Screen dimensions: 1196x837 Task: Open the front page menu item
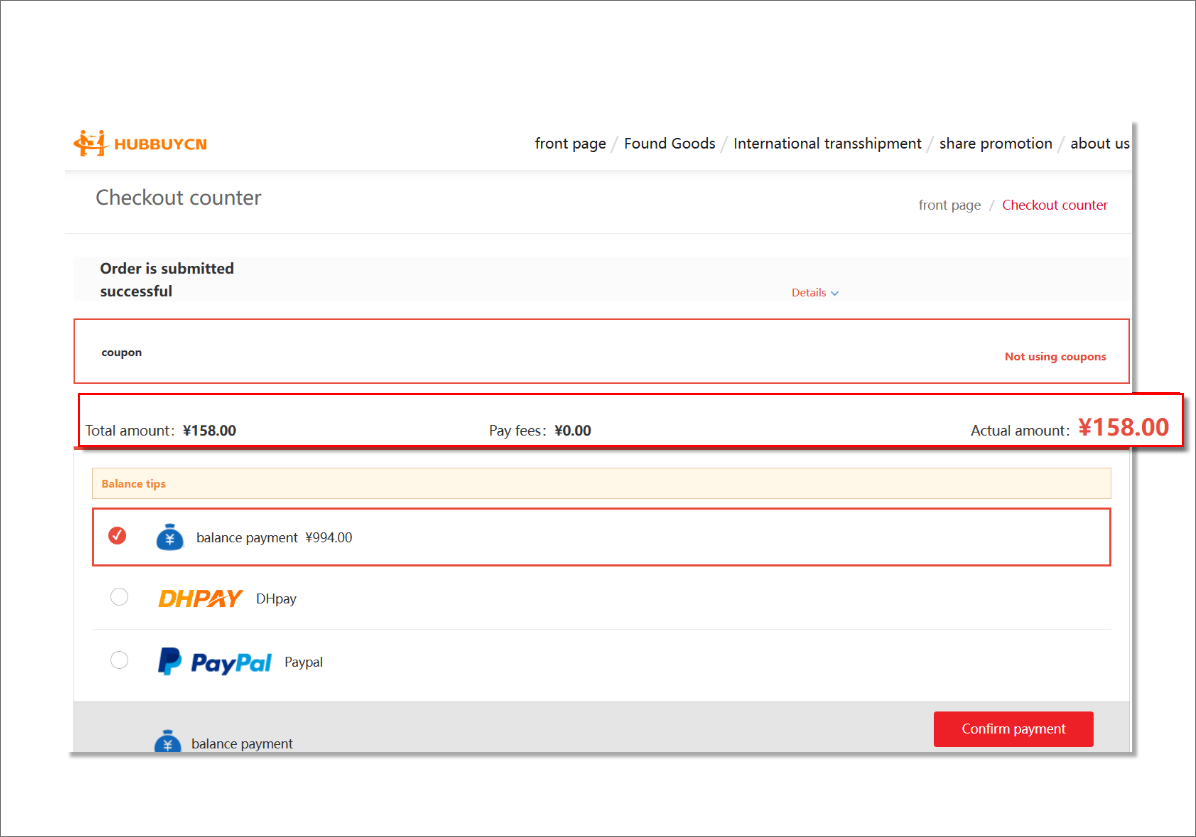(570, 144)
